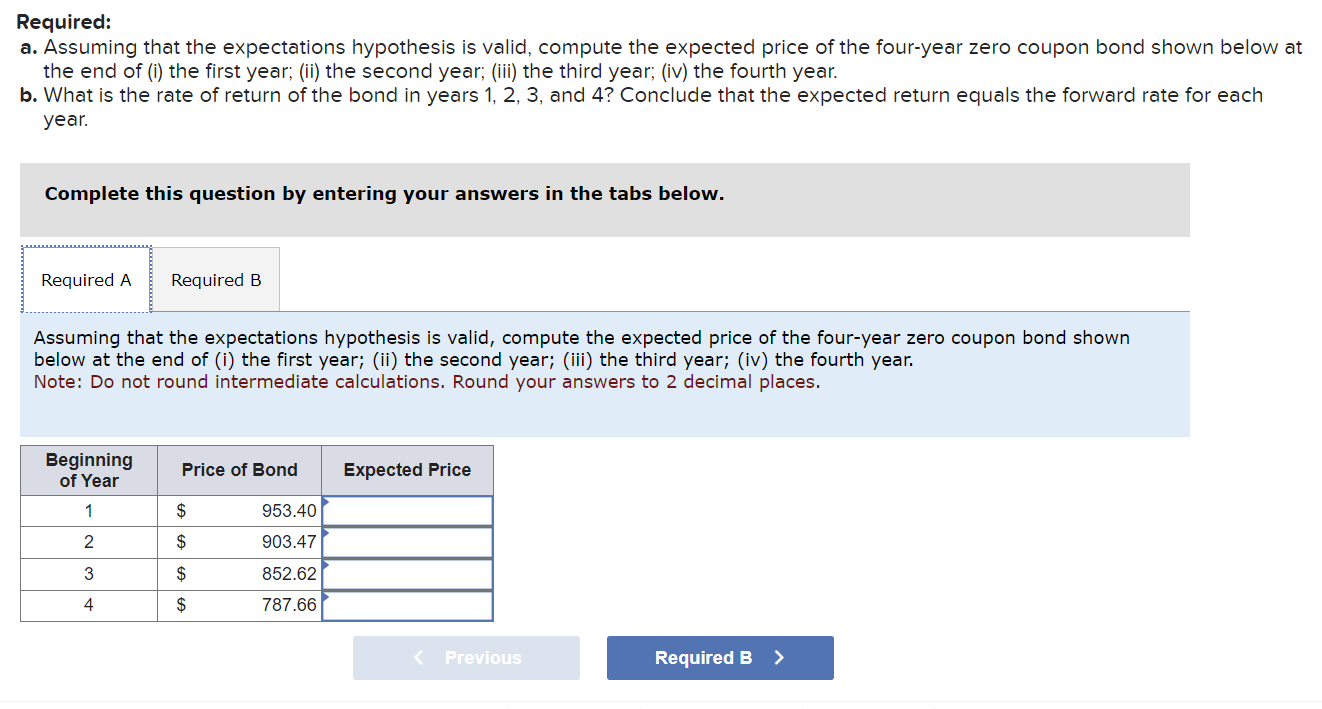1322x709 pixels.
Task: Select the Expected Price column header
Action: click(406, 469)
